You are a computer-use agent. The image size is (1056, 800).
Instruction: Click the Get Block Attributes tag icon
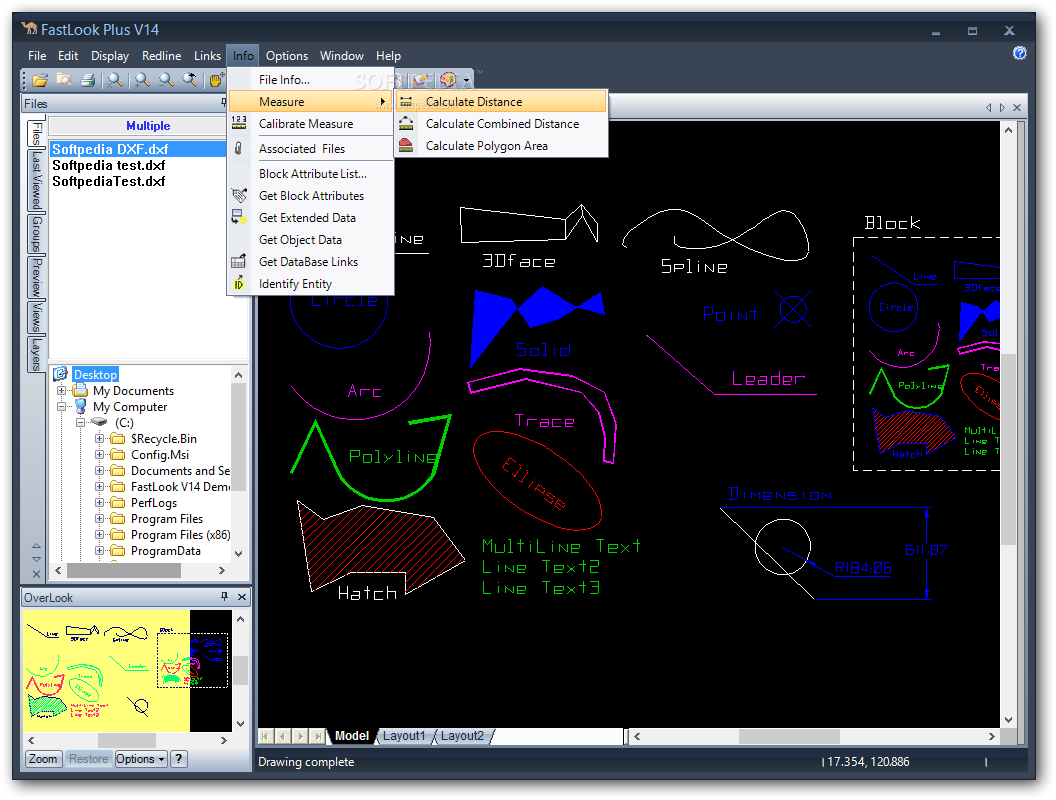[x=239, y=195]
